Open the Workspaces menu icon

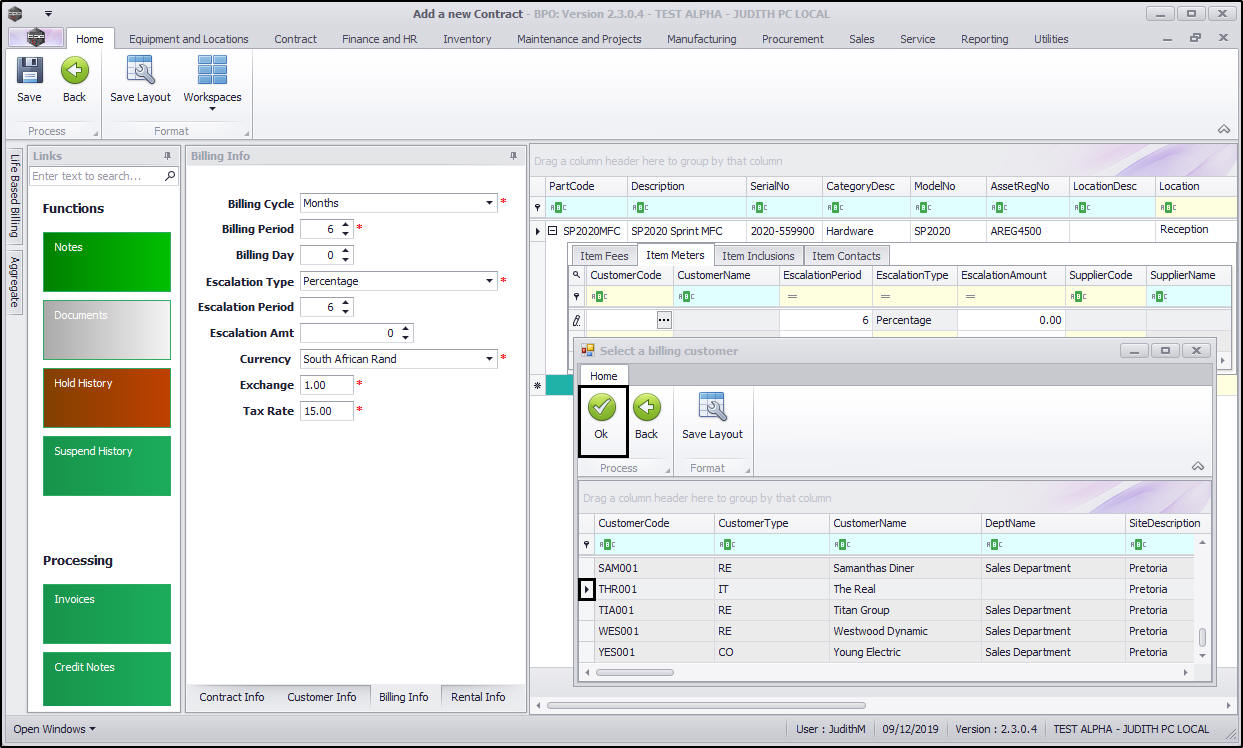212,72
